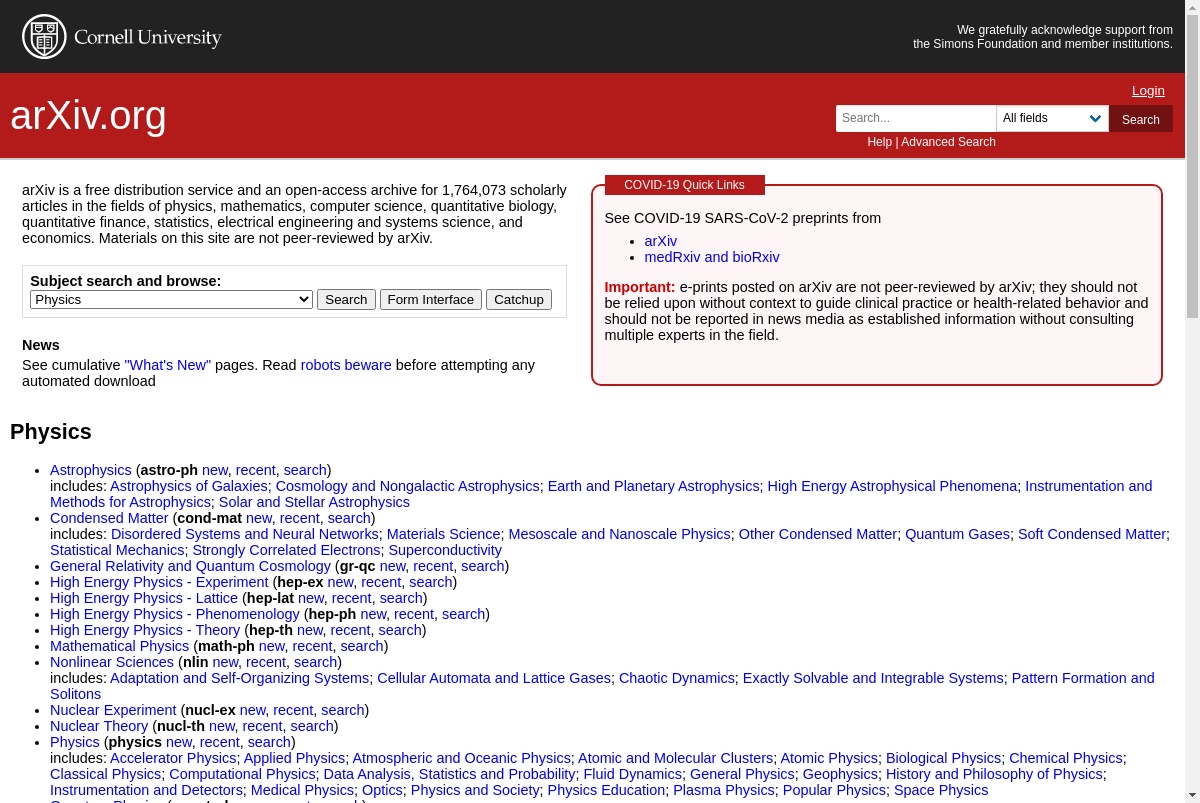Open the All fields dropdown

(x=1052, y=118)
